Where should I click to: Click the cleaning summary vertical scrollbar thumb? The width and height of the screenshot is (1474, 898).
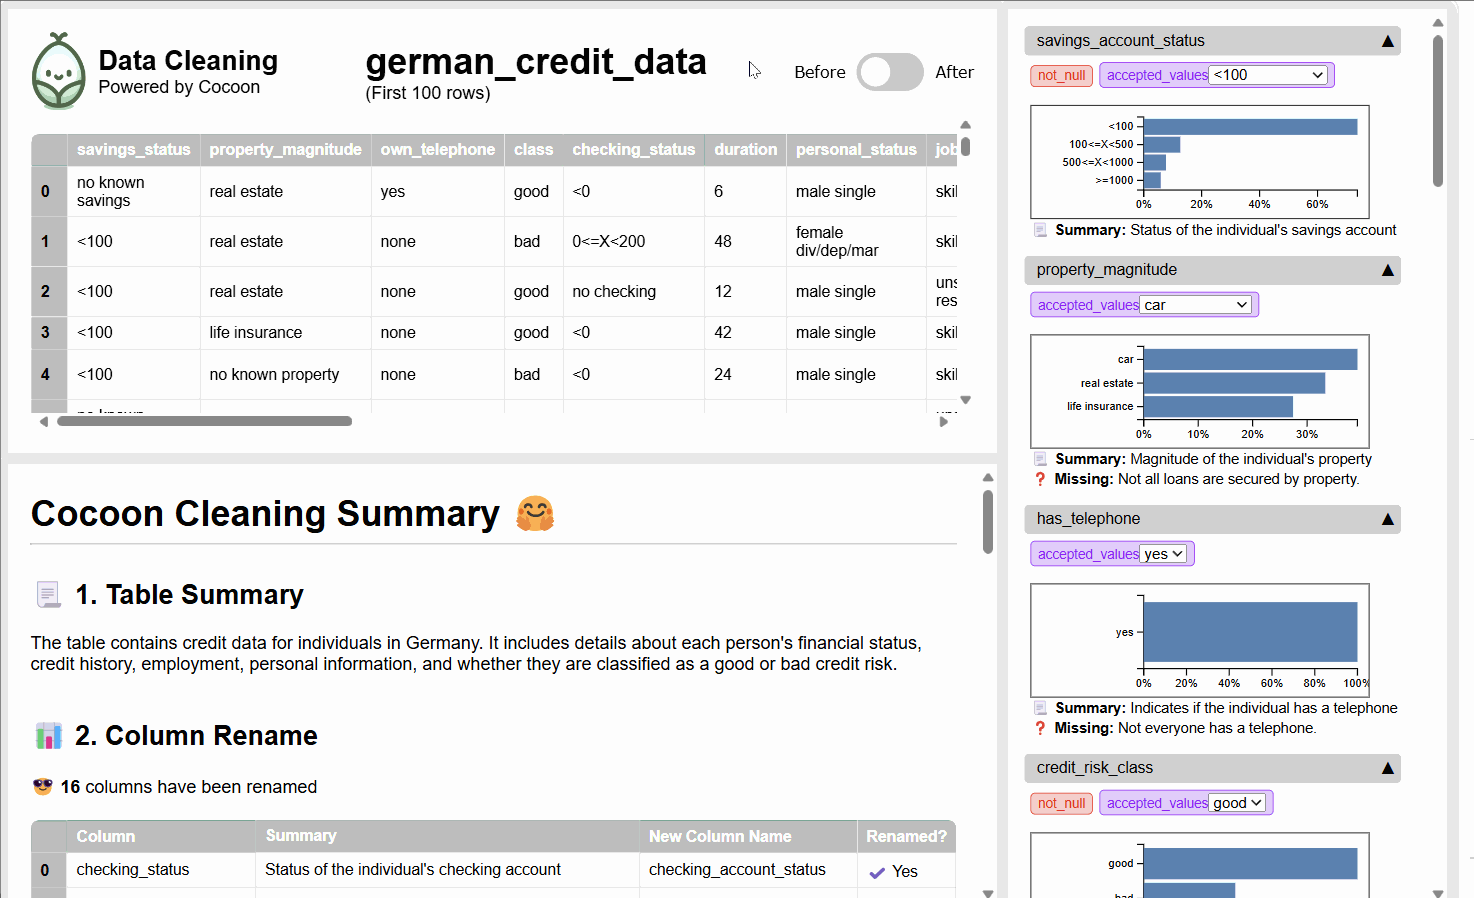point(988,521)
